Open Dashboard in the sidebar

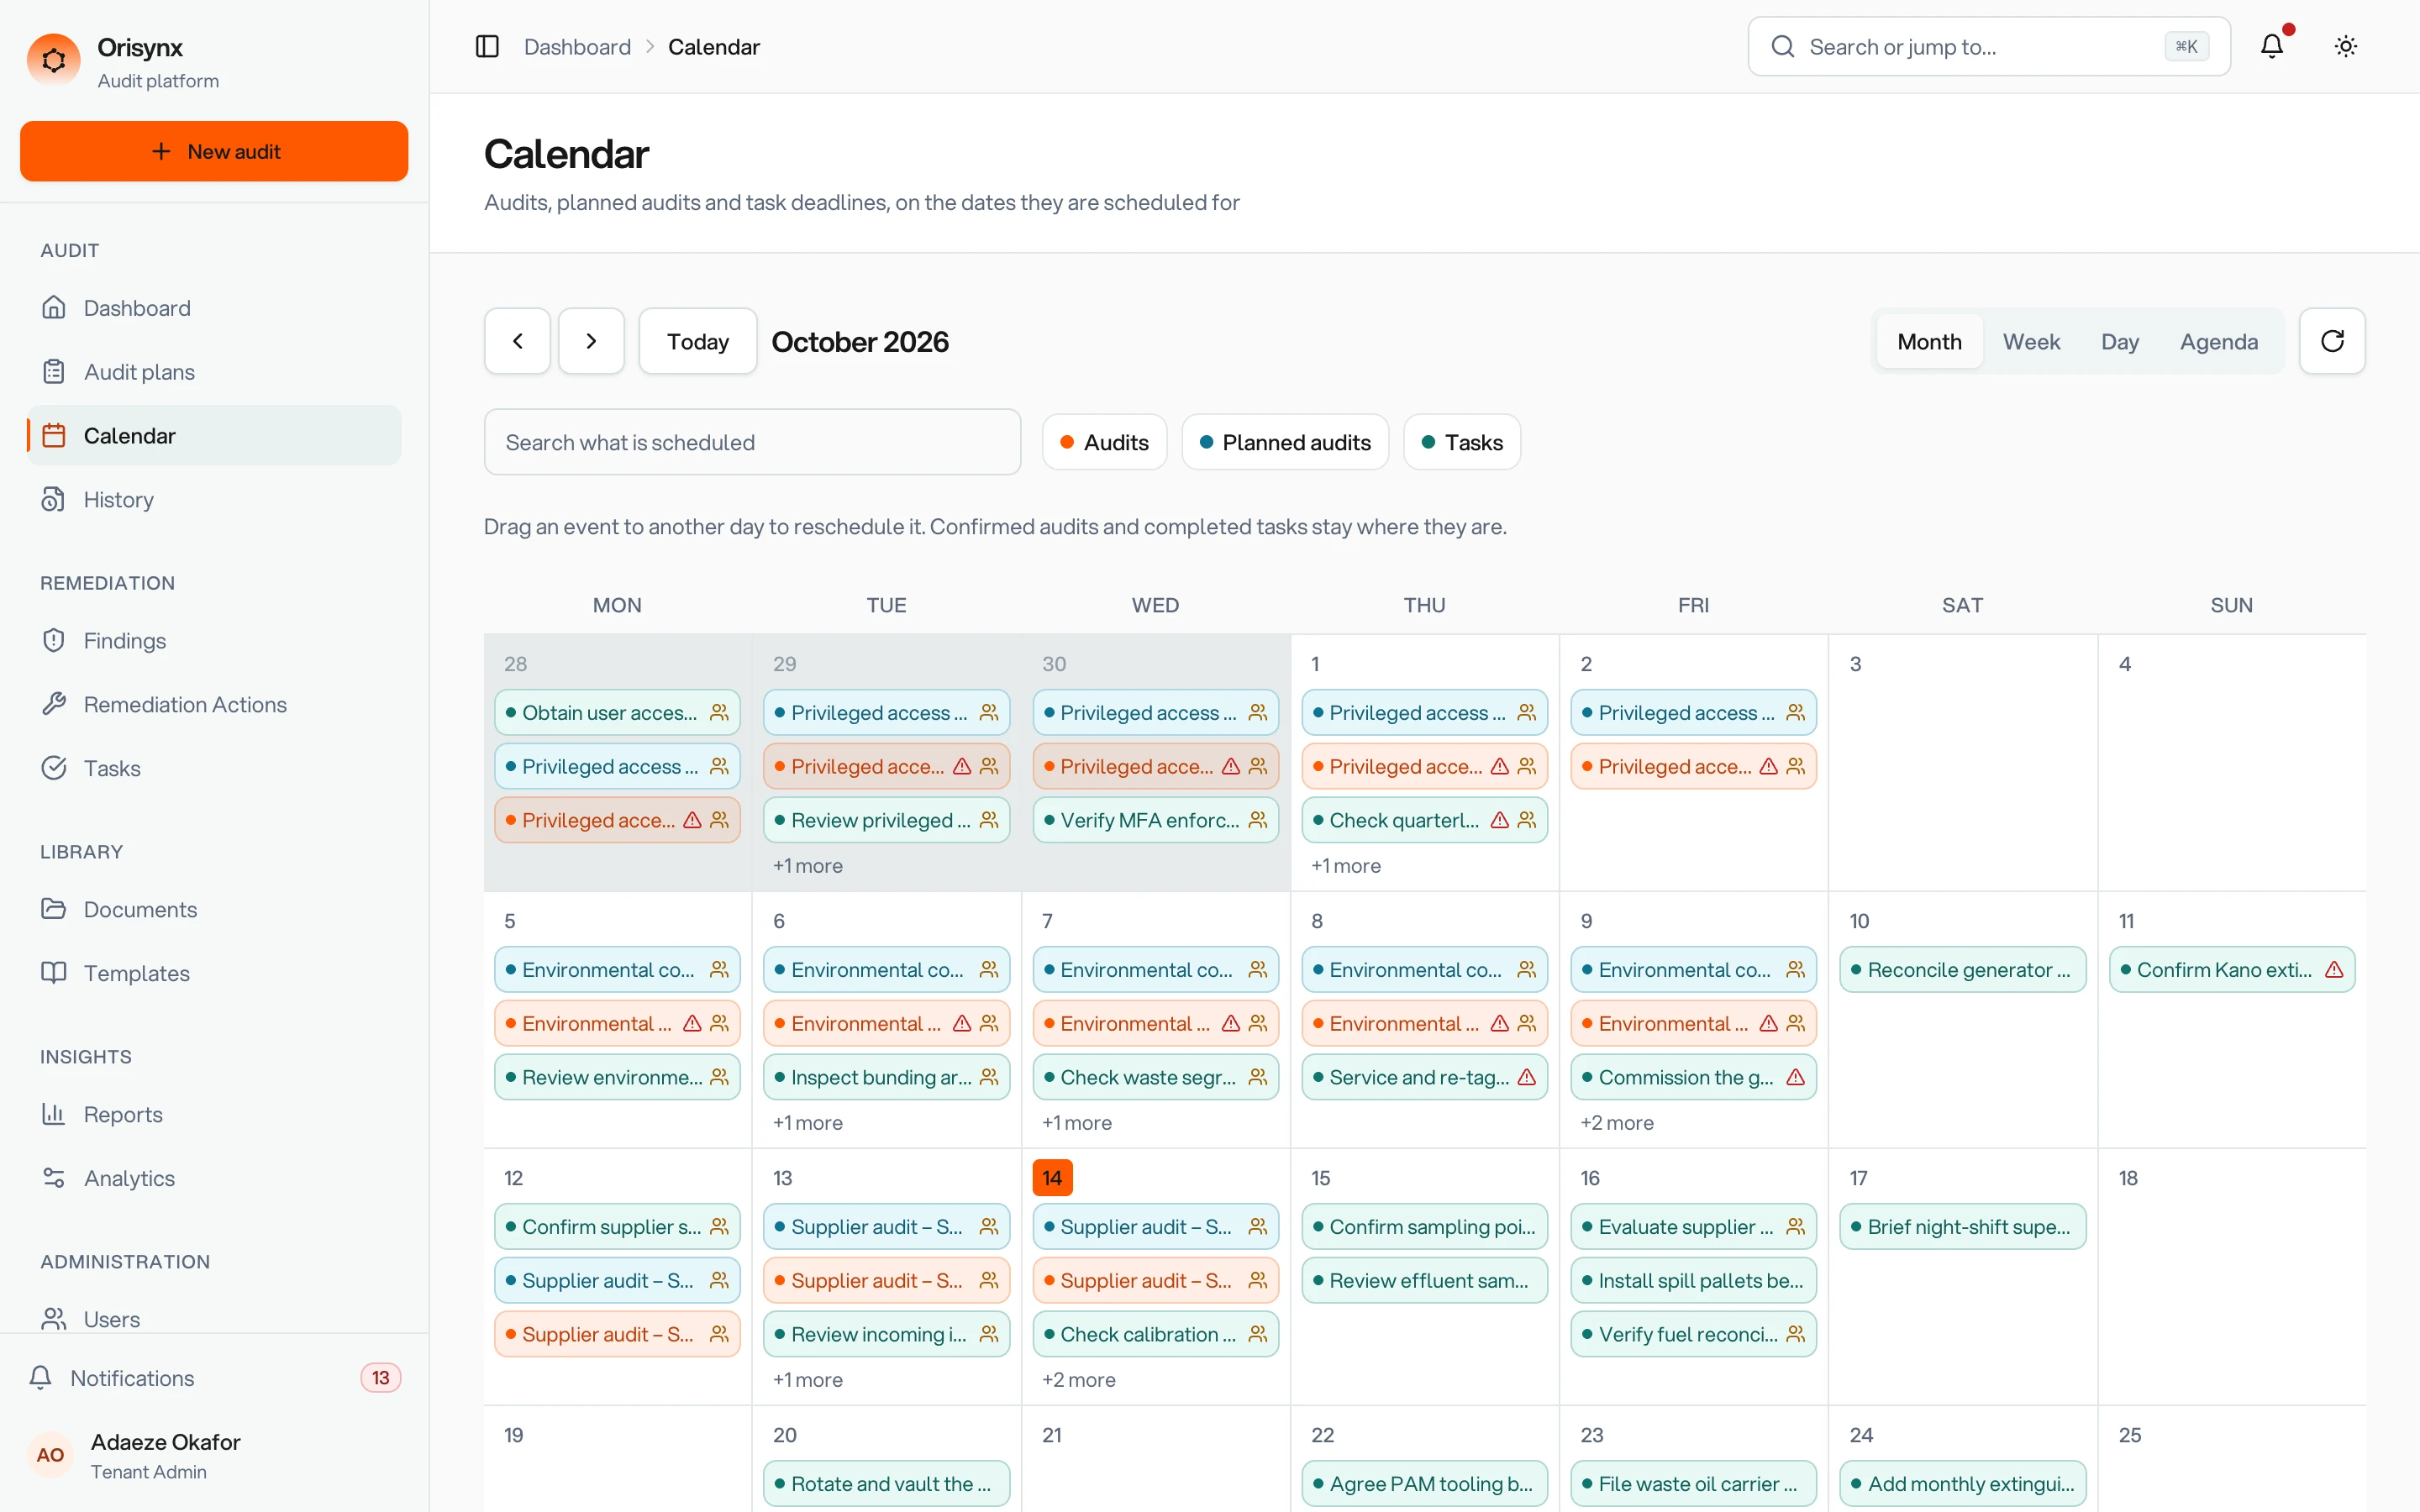tap(214, 308)
